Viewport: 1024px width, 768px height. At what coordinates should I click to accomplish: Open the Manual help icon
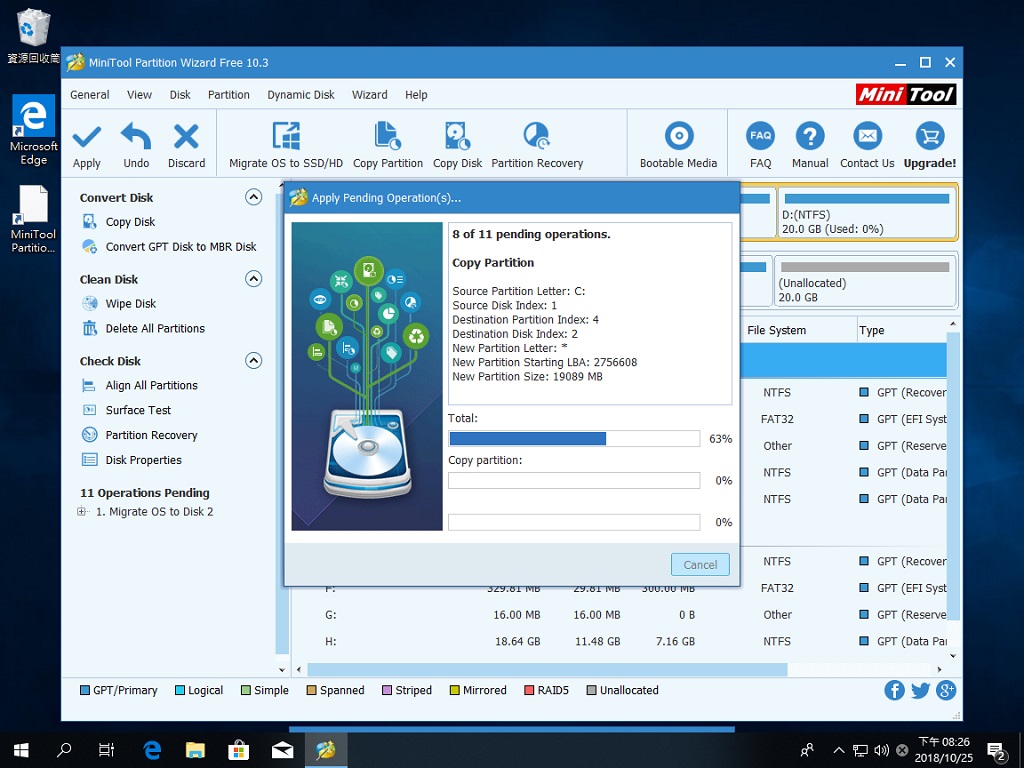(810, 136)
